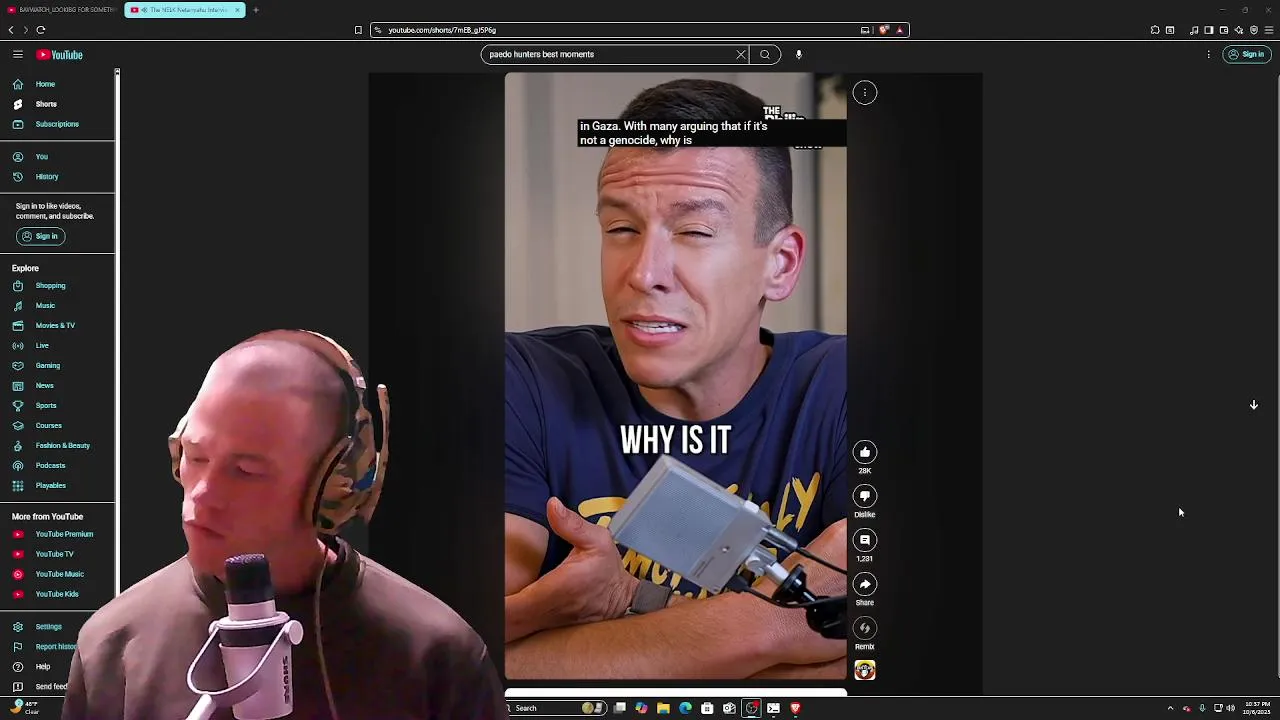Like this Short

pos(865,452)
